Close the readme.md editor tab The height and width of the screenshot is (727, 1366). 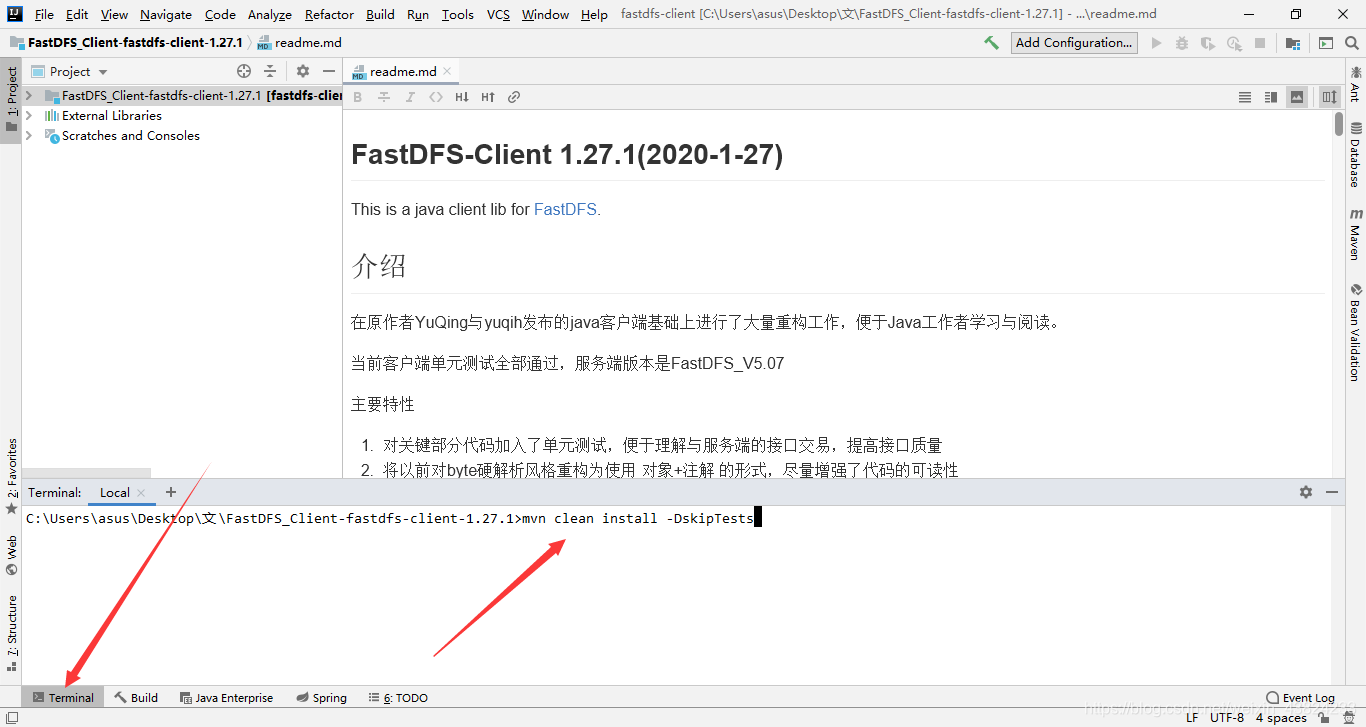[447, 71]
